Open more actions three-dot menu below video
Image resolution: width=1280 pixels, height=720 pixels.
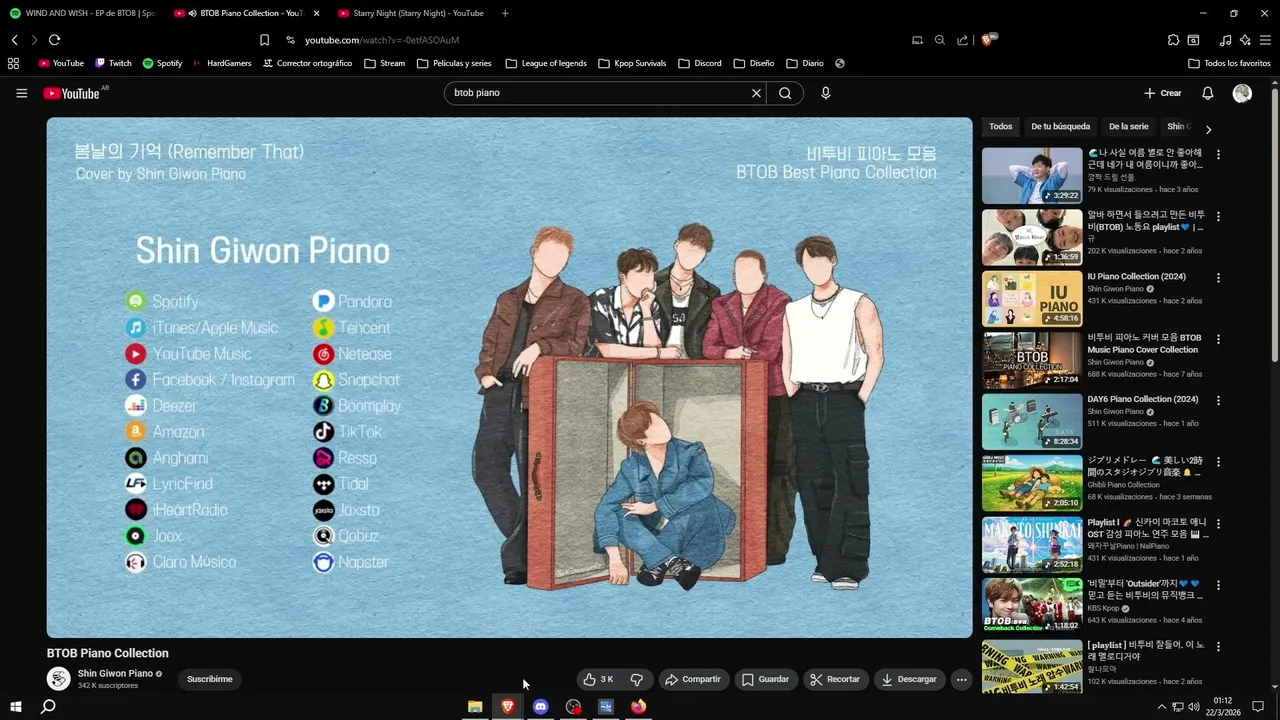pyautogui.click(x=961, y=679)
